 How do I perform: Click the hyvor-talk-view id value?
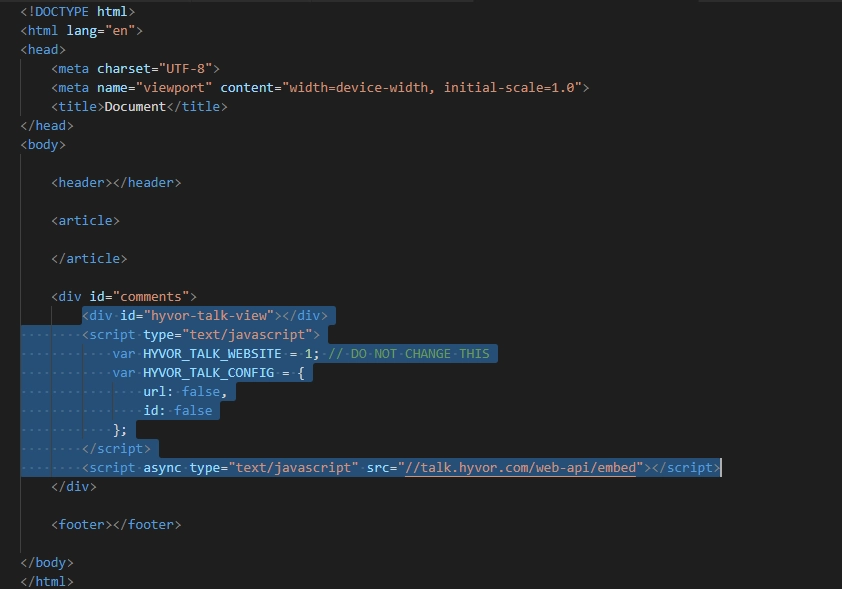coord(208,316)
